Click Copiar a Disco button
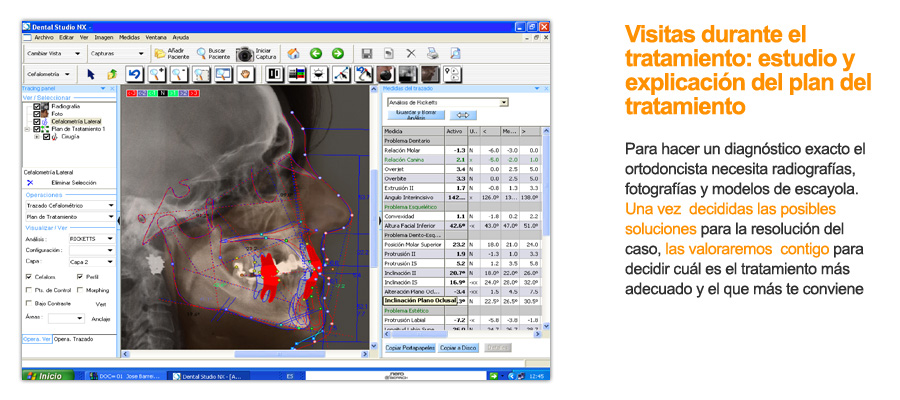The image size is (900, 400). click(x=459, y=348)
